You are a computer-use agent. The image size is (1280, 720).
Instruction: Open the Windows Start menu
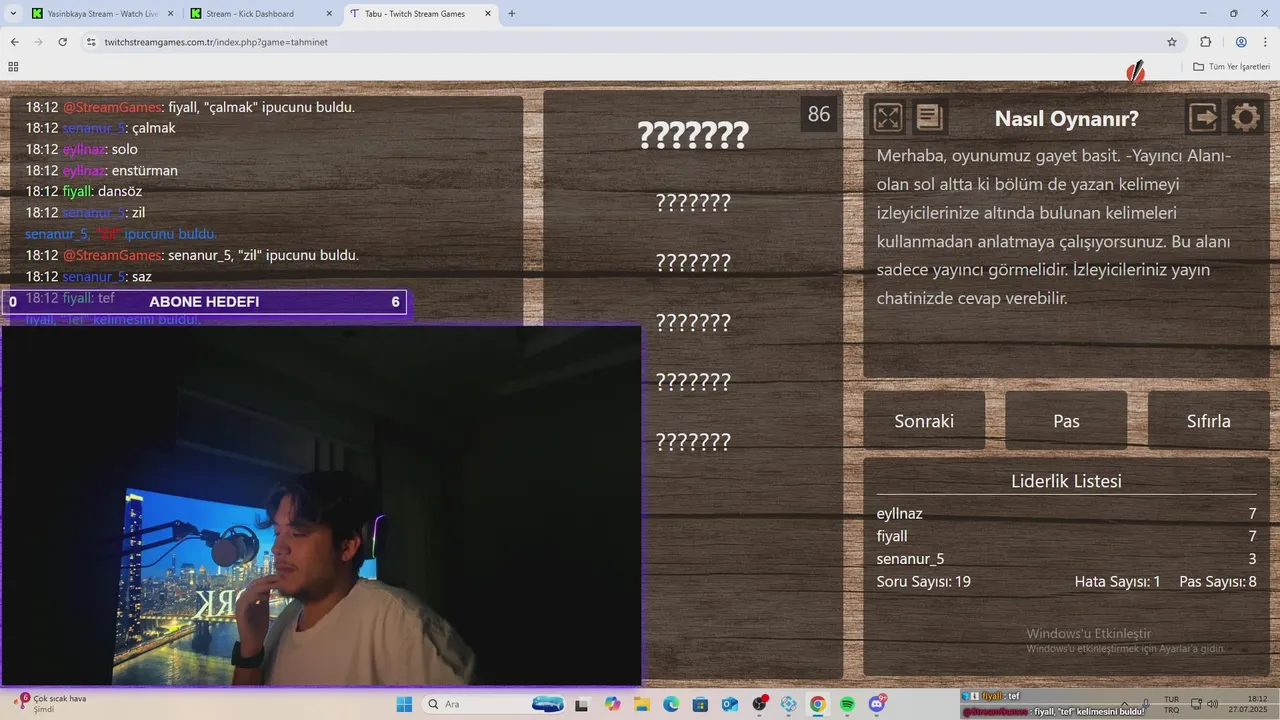pos(404,704)
